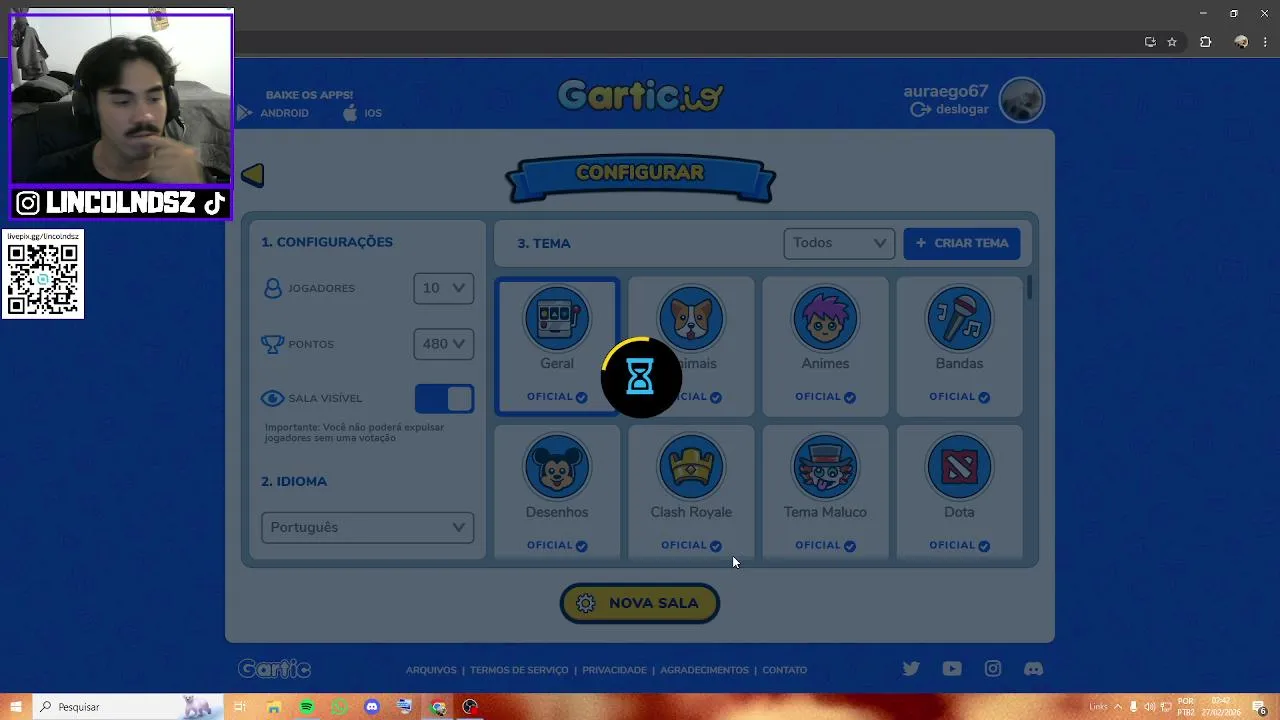Image resolution: width=1280 pixels, height=720 pixels.
Task: Open the Contato footer link
Action: (x=785, y=670)
